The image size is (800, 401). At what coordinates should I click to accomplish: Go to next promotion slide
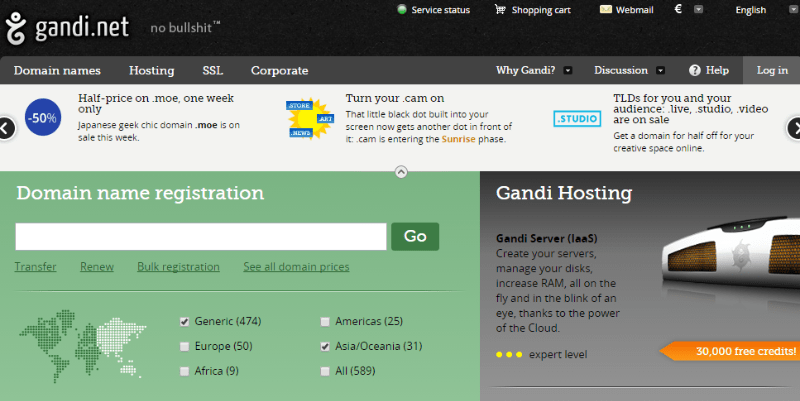794,128
